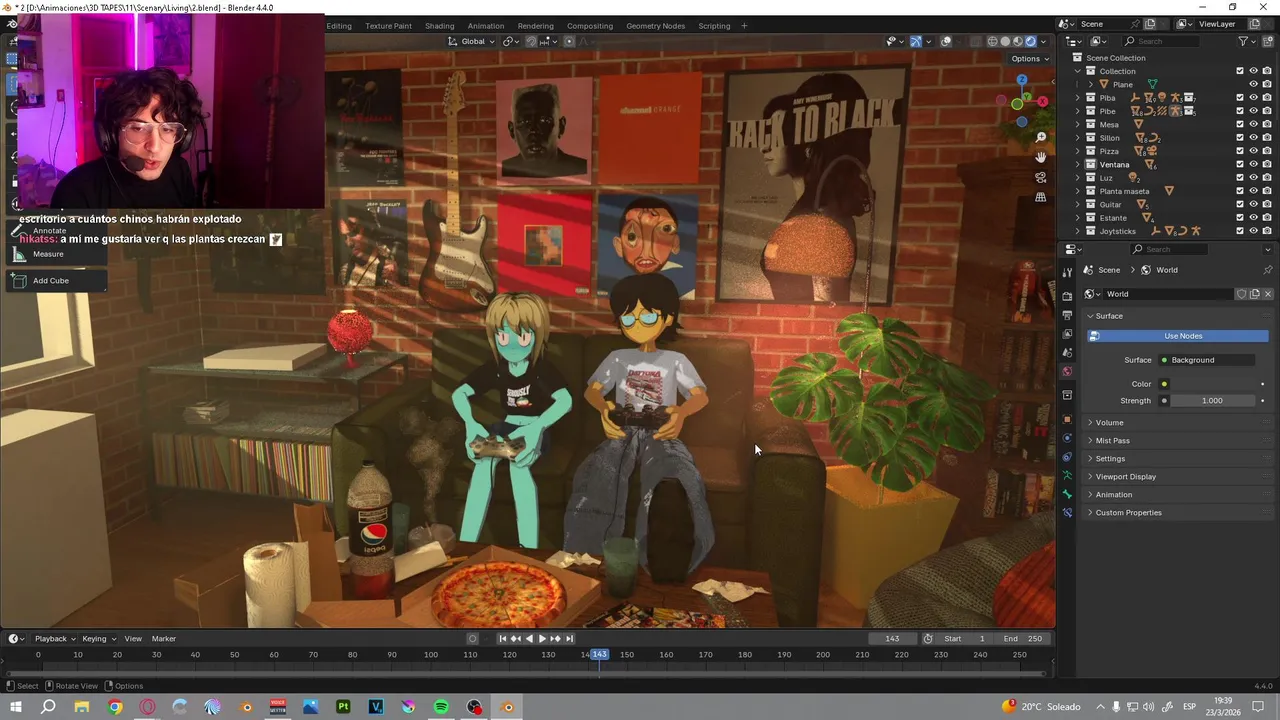The image size is (1280, 720).
Task: Open the World properties tab
Action: [1067, 371]
